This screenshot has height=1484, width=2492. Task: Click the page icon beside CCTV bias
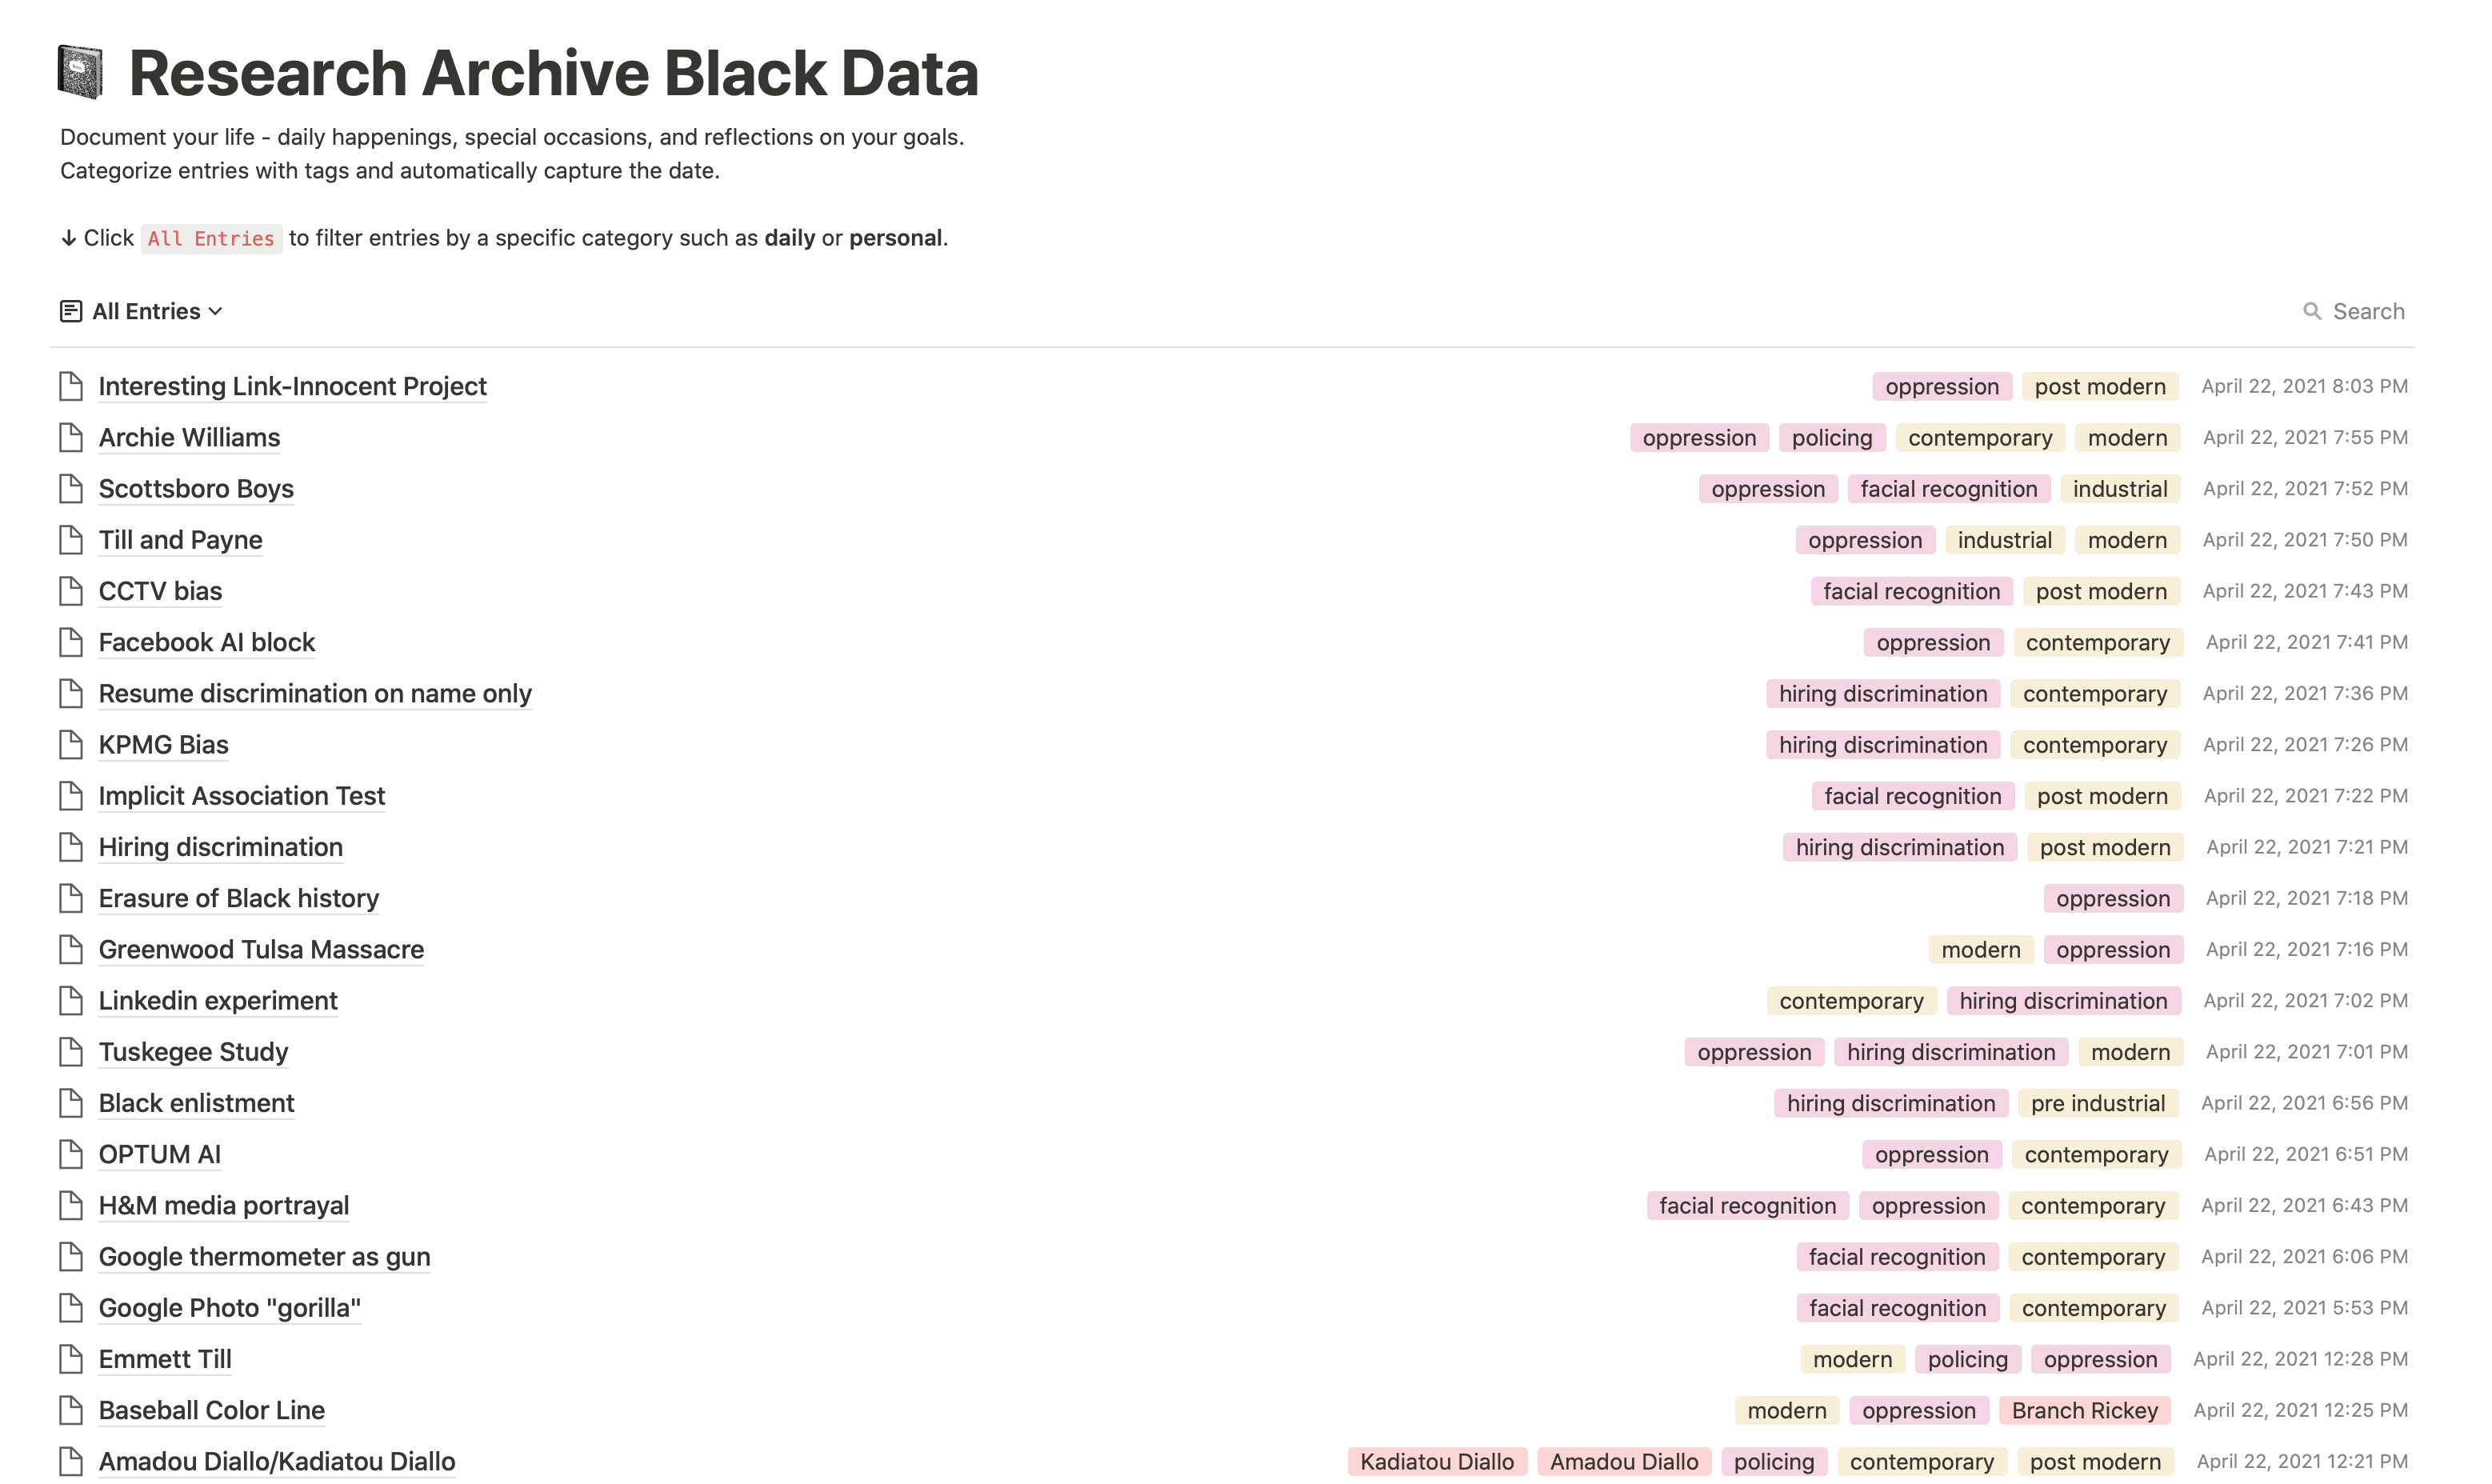pyautogui.click(x=71, y=591)
